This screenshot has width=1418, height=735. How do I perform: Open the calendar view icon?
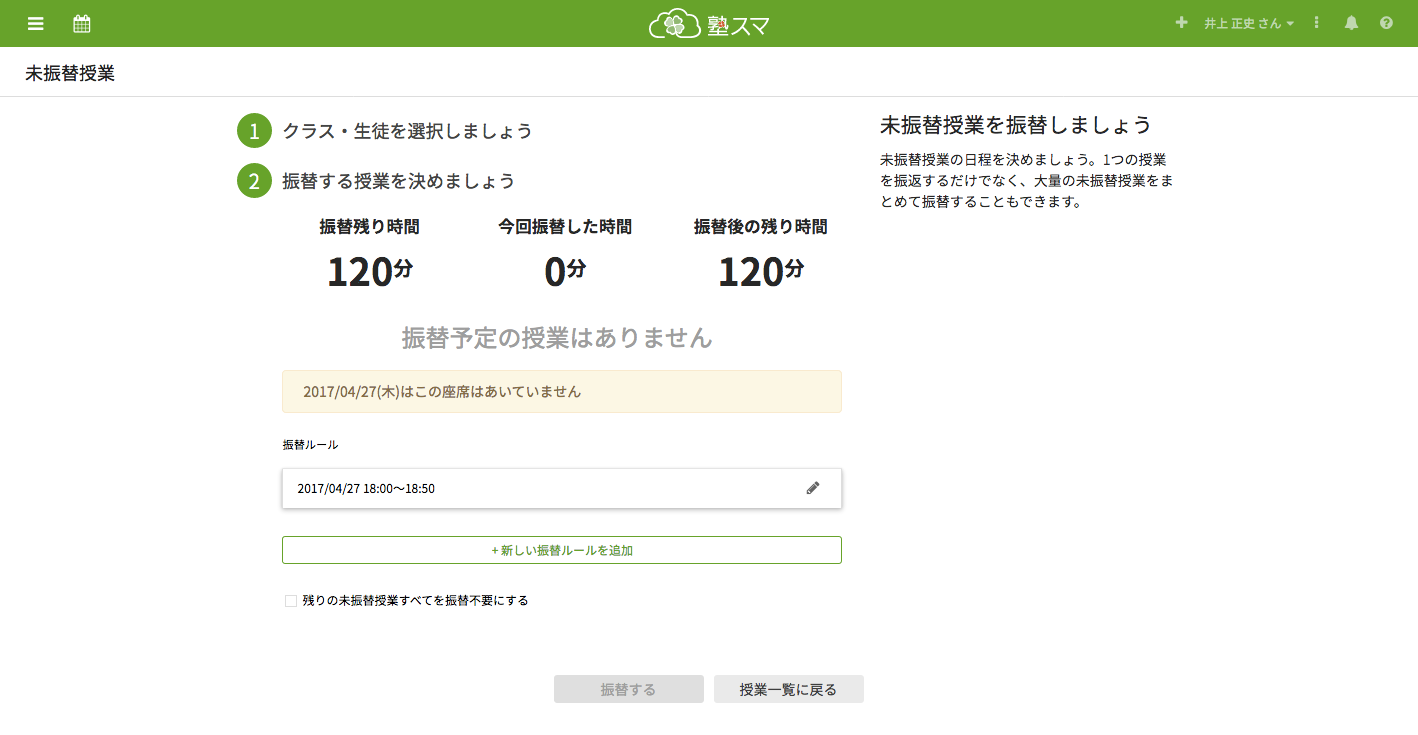(x=82, y=23)
